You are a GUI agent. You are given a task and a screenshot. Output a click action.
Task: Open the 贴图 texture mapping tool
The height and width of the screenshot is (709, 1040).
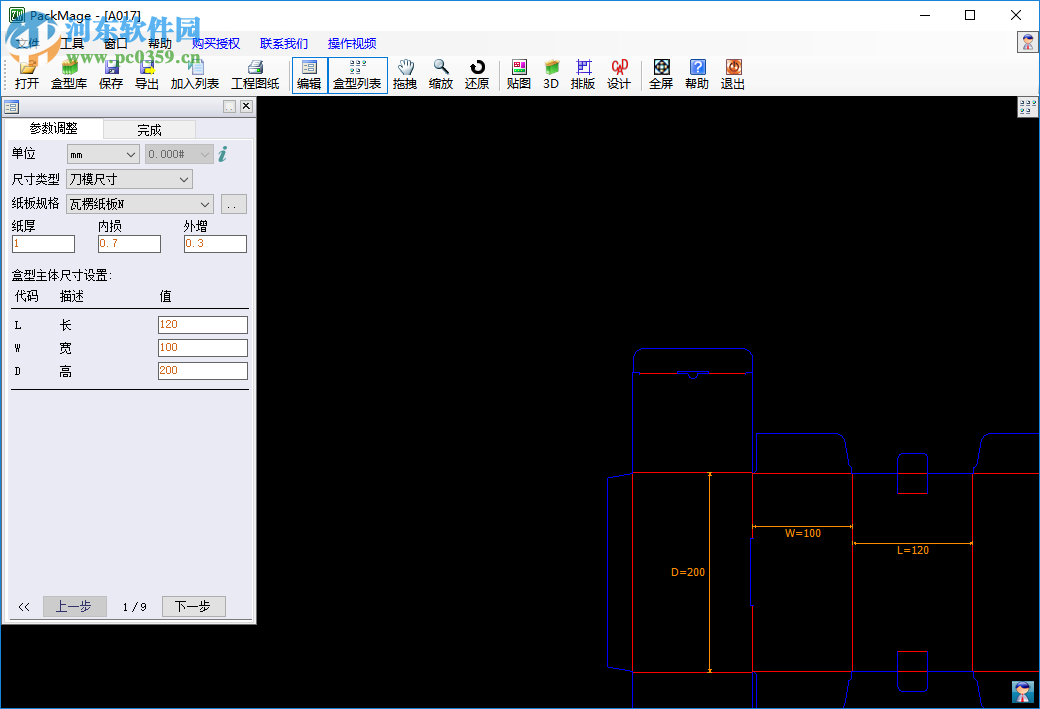click(x=518, y=75)
